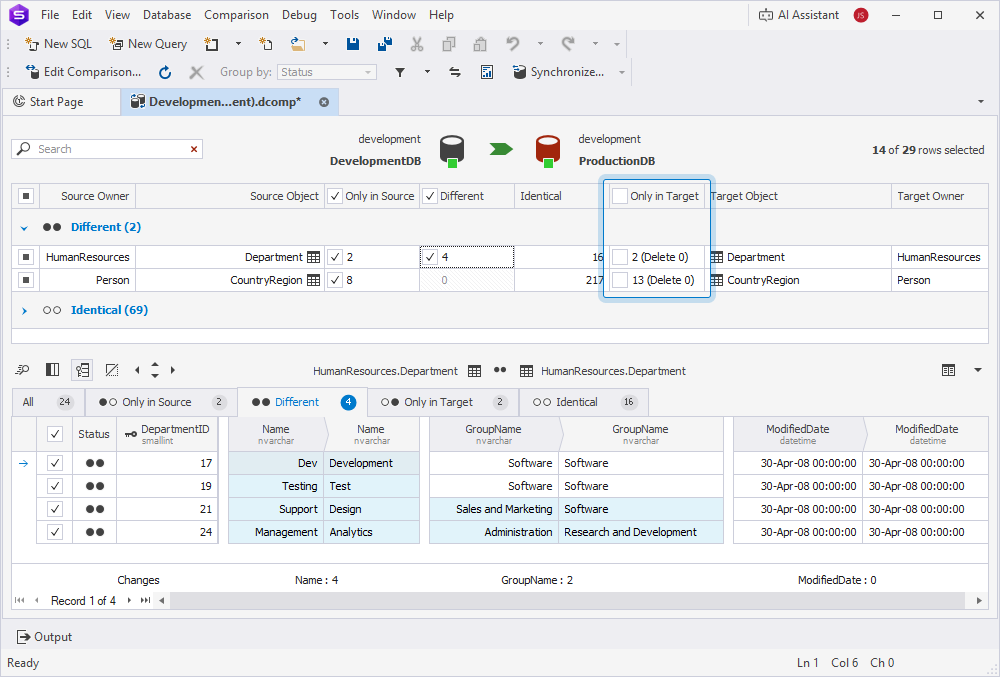The height and width of the screenshot is (677, 1000).
Task: Collapse the Different (2) group
Action: (25, 228)
